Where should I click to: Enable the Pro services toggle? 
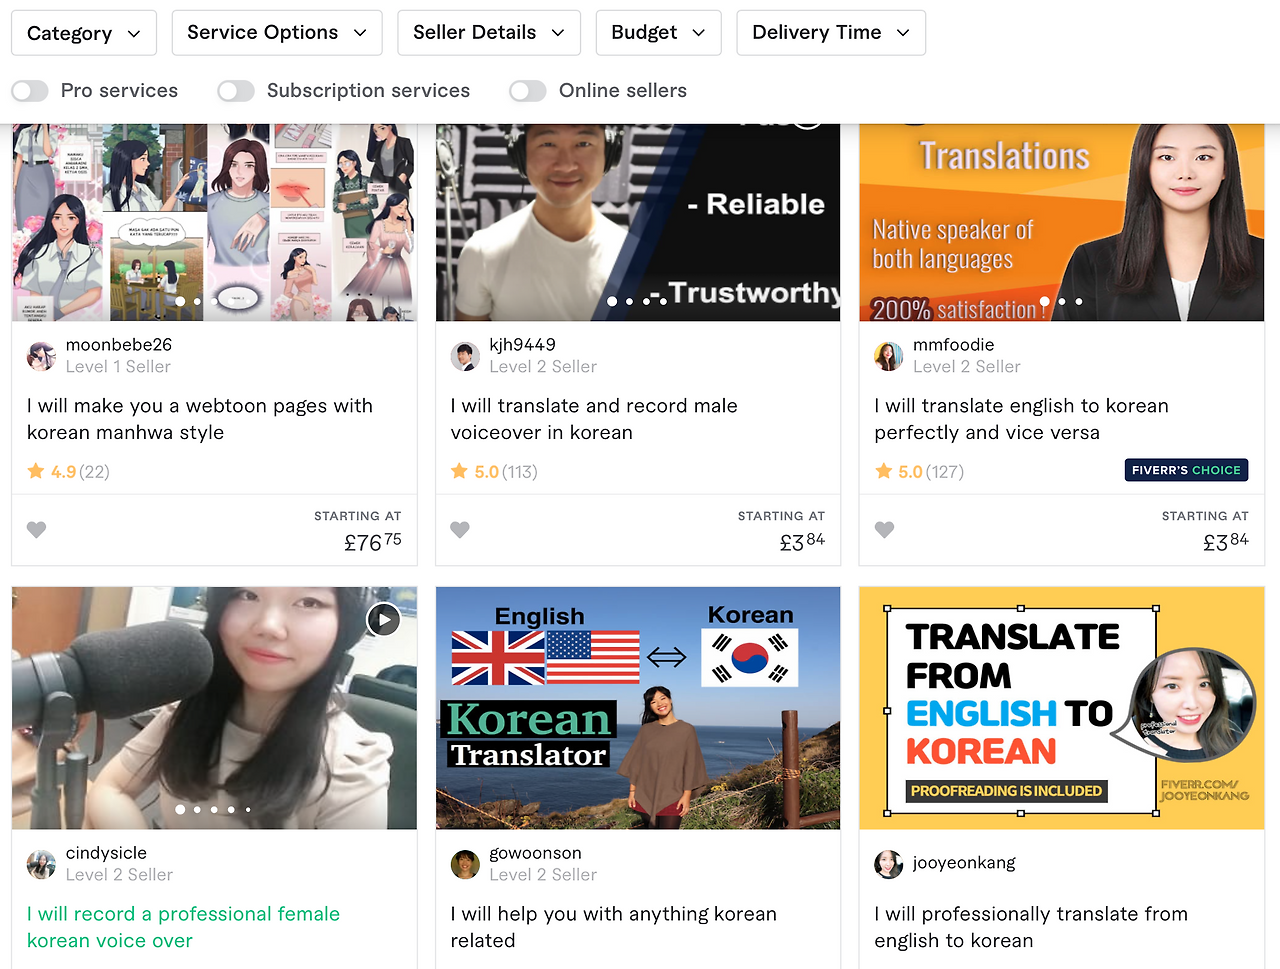[x=30, y=90]
